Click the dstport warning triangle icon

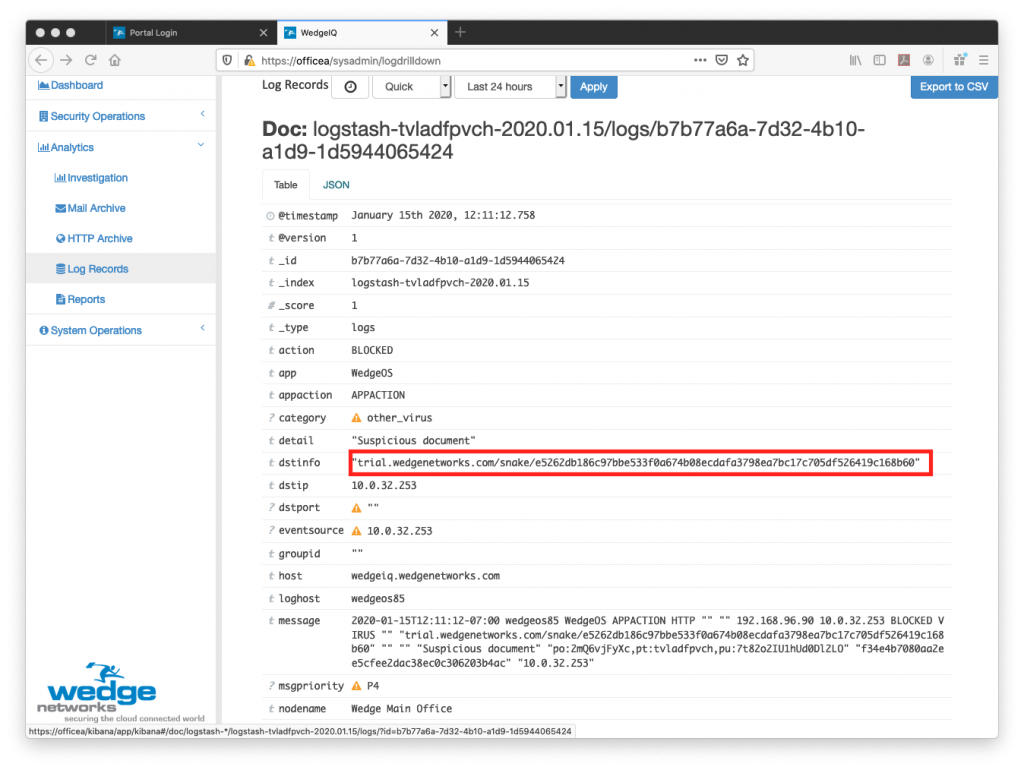[356, 508]
